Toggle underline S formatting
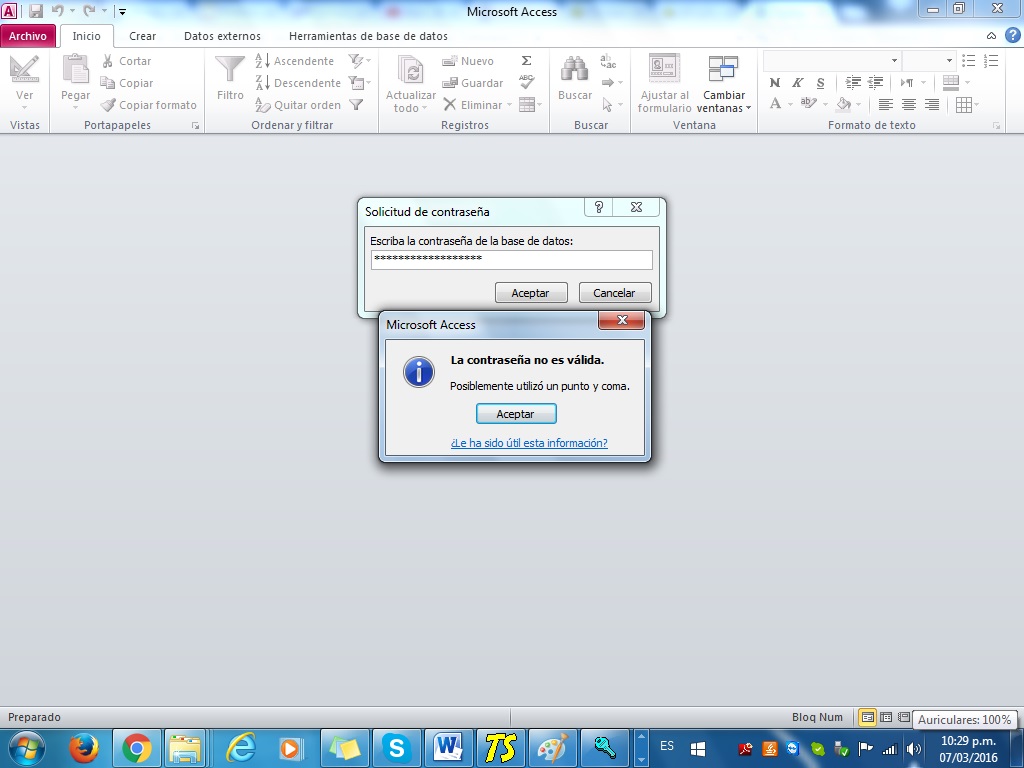This screenshot has width=1024, height=768. 820,83
